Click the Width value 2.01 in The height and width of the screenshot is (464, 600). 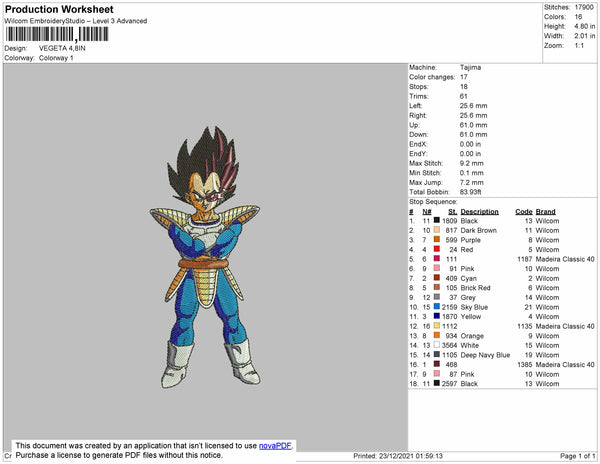(584, 36)
